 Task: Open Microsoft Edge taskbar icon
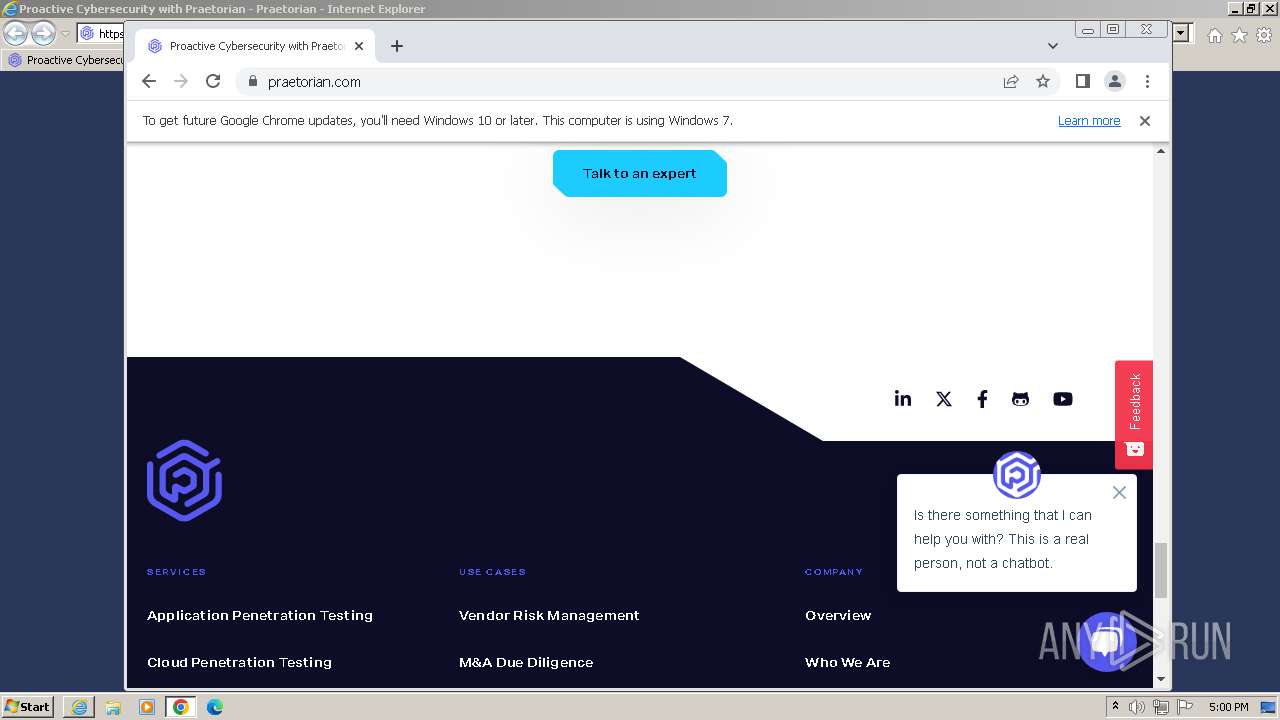tap(215, 707)
